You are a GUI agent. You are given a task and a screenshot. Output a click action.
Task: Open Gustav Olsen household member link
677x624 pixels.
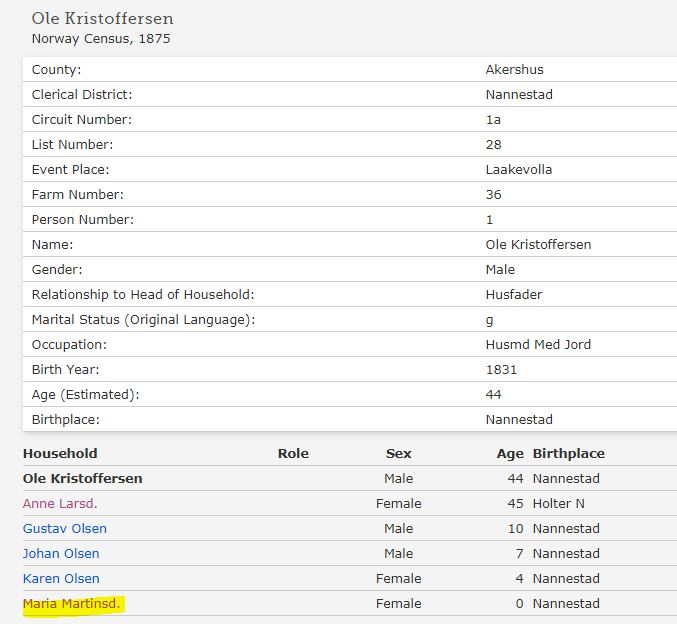(x=65, y=529)
